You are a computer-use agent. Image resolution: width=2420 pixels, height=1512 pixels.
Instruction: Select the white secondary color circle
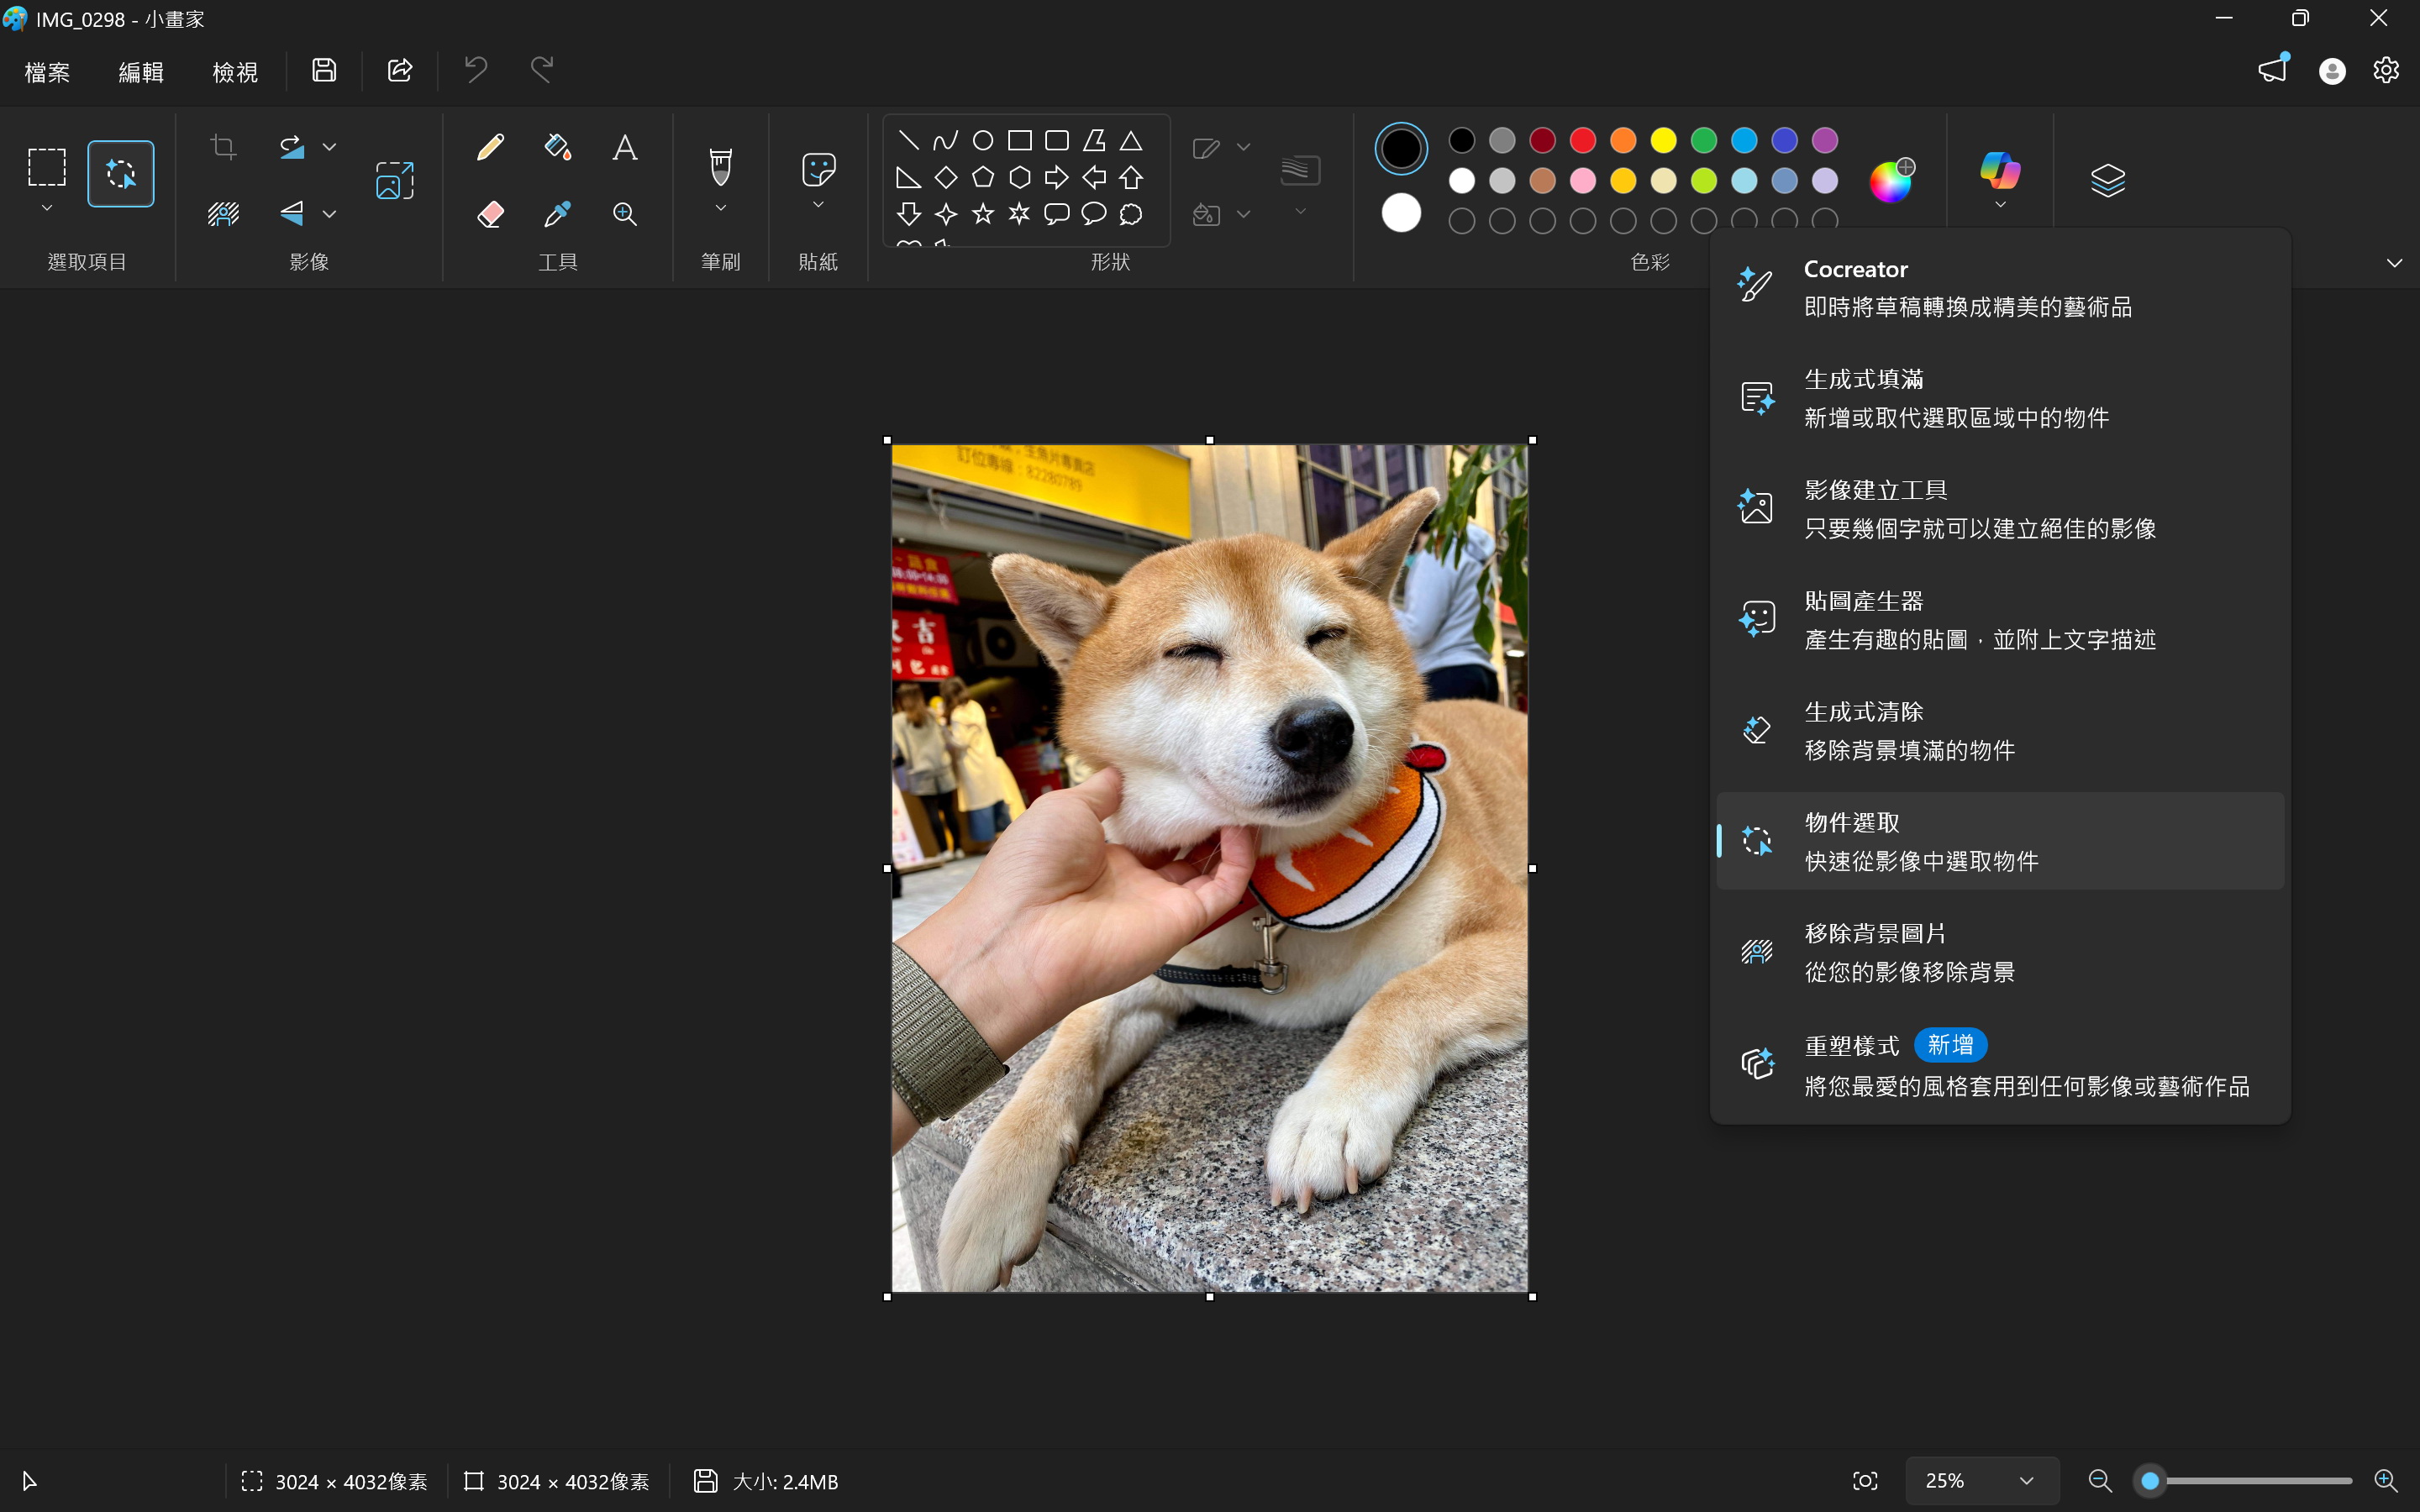tap(1401, 213)
